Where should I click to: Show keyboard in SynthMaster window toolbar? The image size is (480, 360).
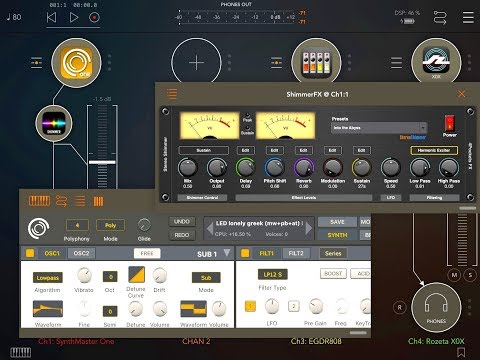click(x=39, y=201)
